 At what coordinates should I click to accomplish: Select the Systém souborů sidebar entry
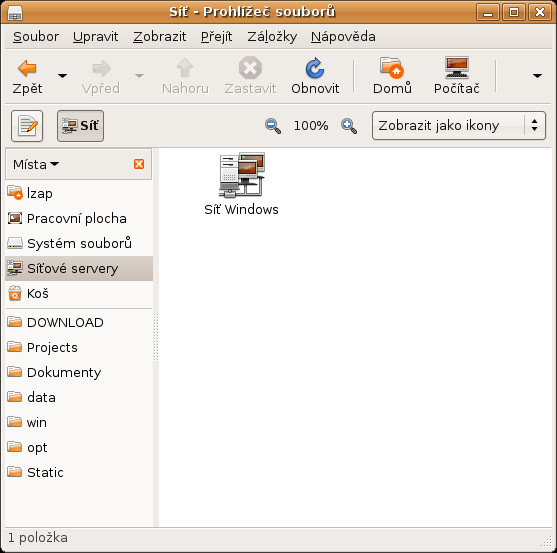point(79,243)
